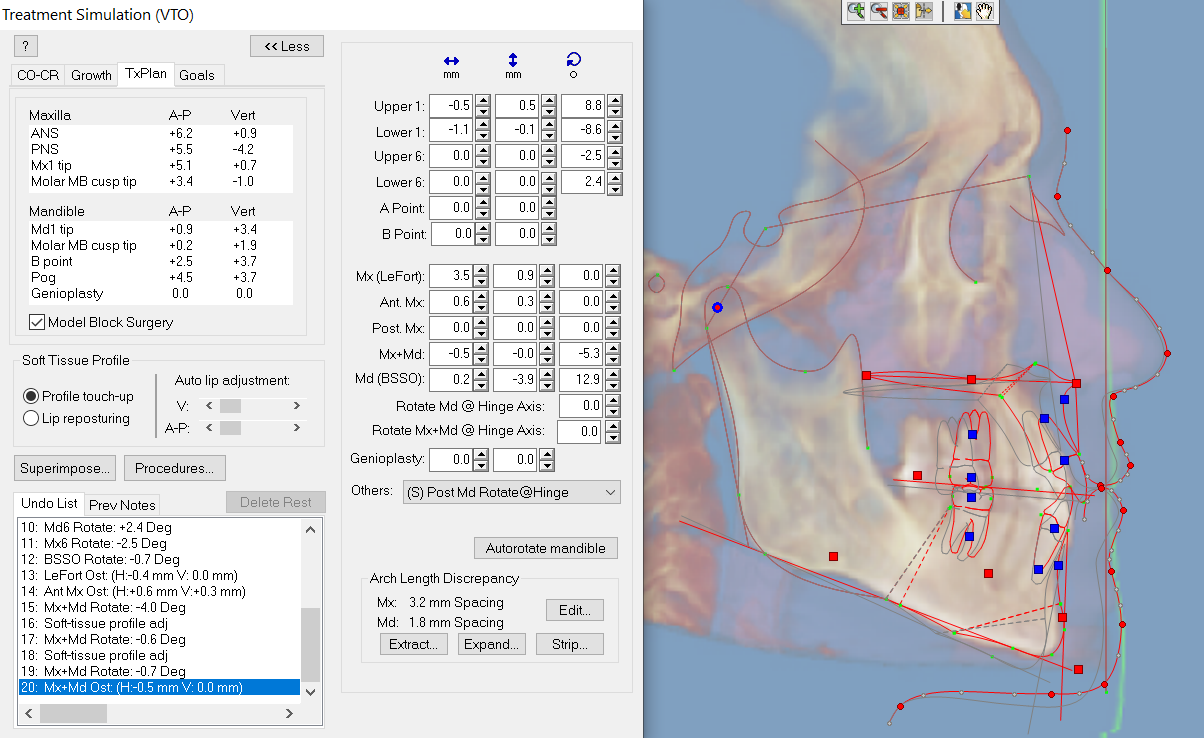This screenshot has width=1204, height=738.
Task: Switch to the Growth tab
Action: coord(91,75)
